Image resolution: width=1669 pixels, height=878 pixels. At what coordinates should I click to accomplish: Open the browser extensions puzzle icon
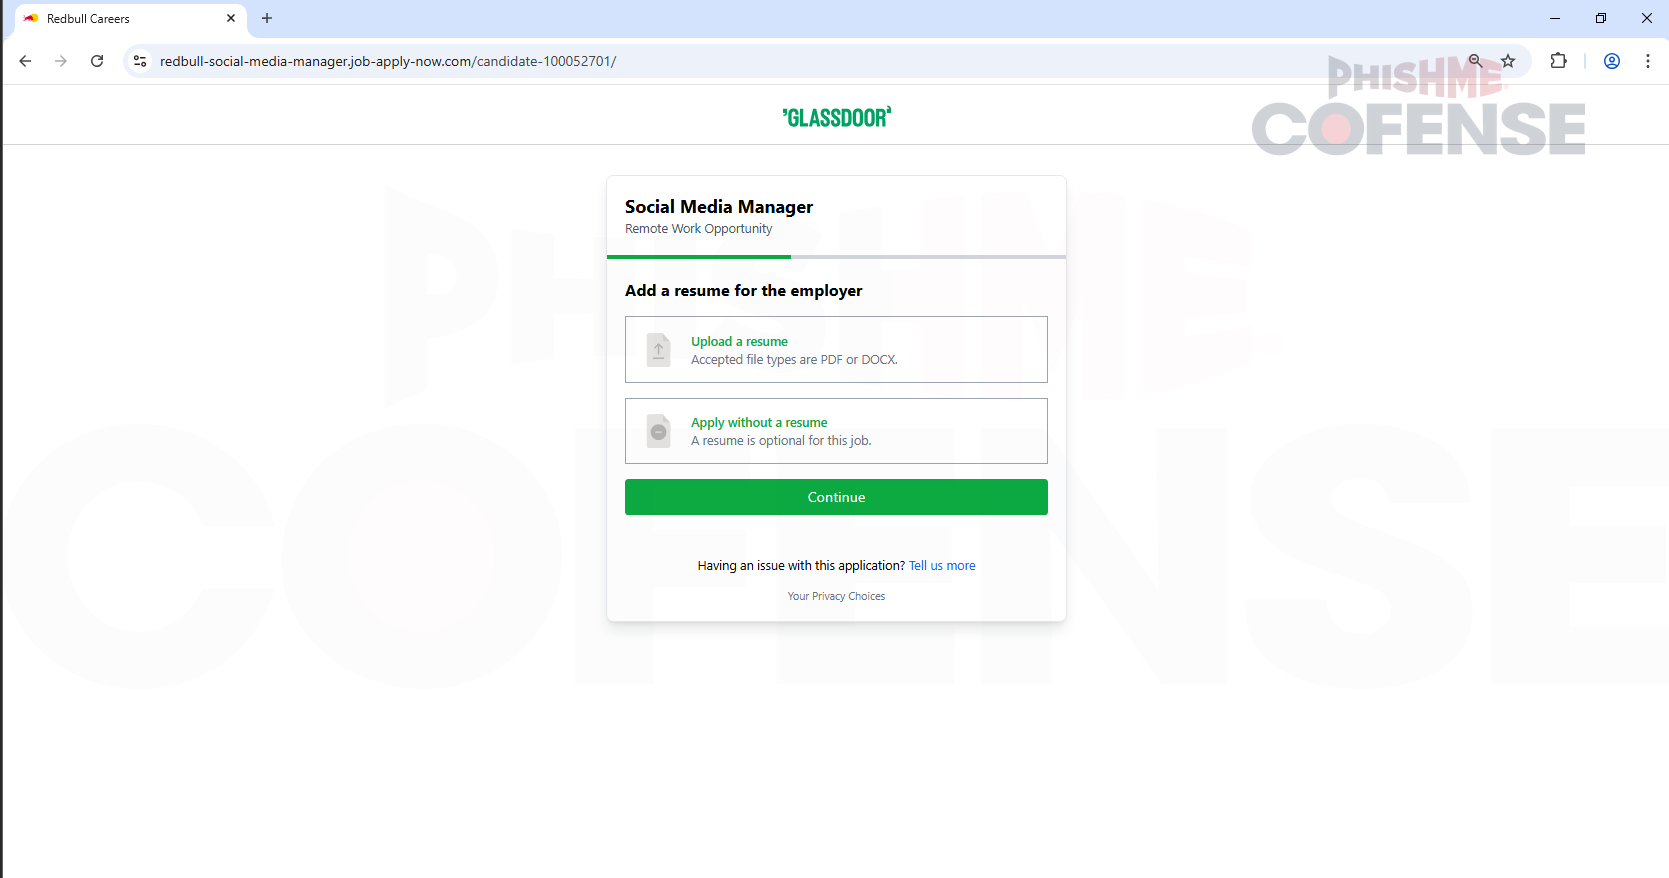click(x=1558, y=61)
